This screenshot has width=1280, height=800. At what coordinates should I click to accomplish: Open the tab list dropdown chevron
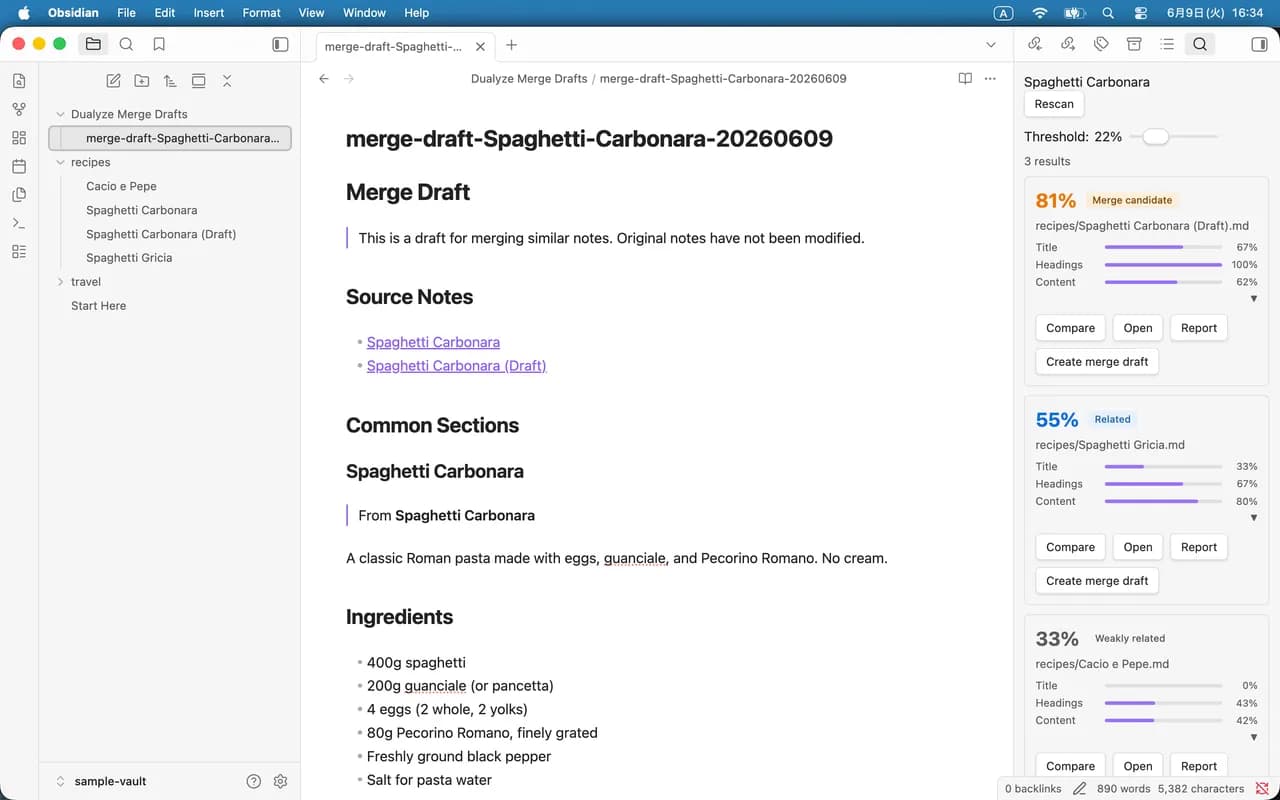click(x=991, y=45)
